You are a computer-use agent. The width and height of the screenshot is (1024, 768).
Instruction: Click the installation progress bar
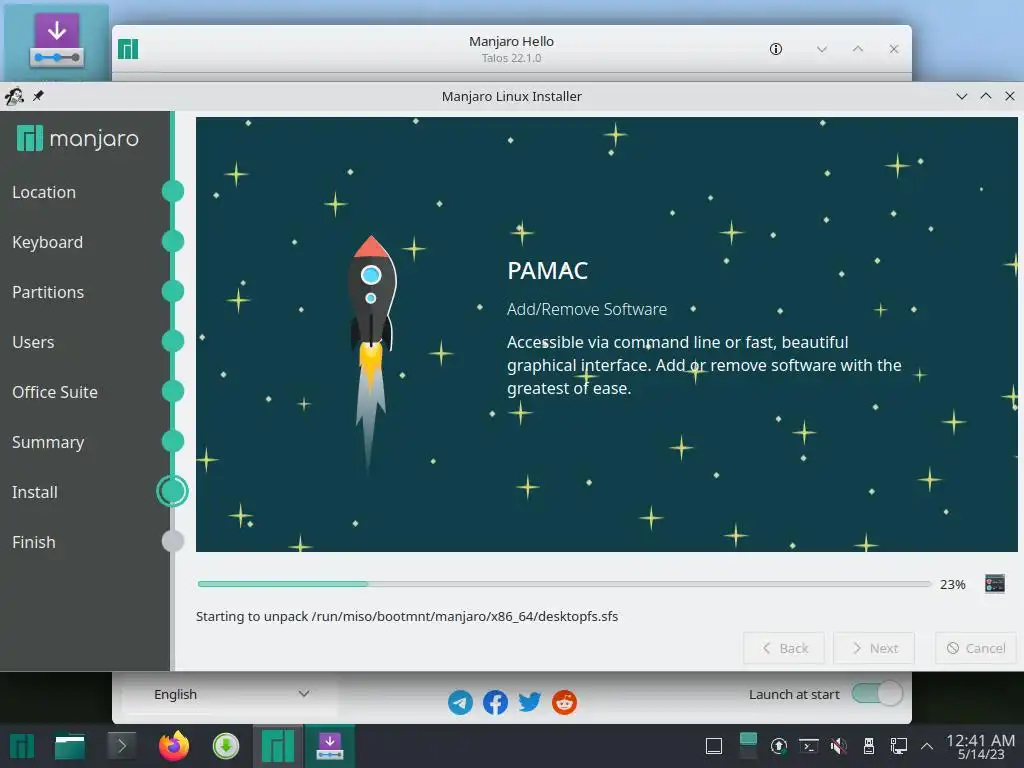point(564,584)
